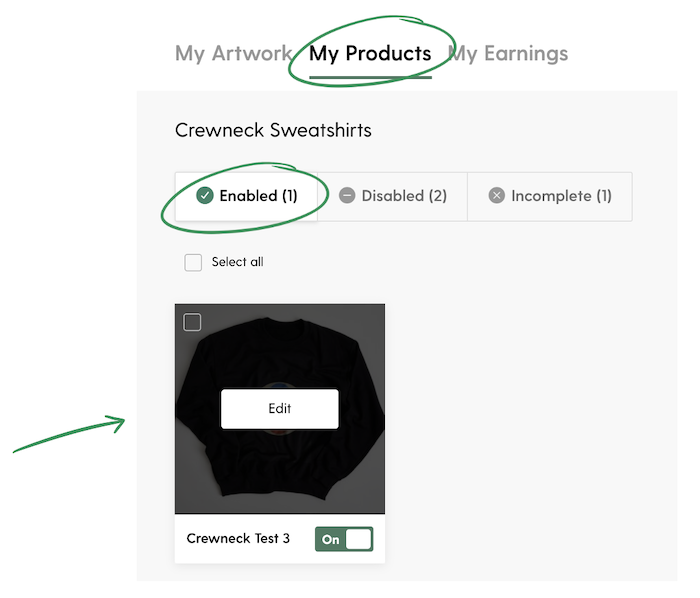Click the Crewneck Test 3 product name
This screenshot has width=700, height=598.
pyautogui.click(x=238, y=539)
